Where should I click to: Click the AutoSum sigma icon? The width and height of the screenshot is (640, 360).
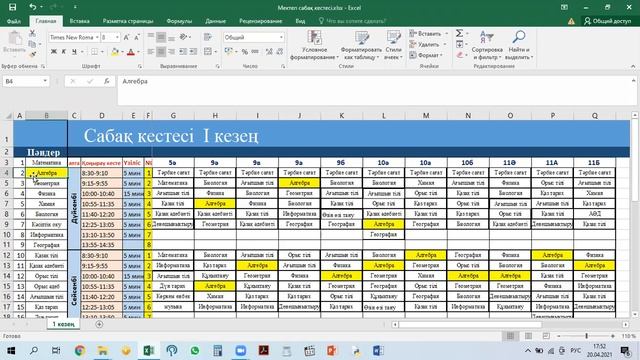[x=460, y=33]
